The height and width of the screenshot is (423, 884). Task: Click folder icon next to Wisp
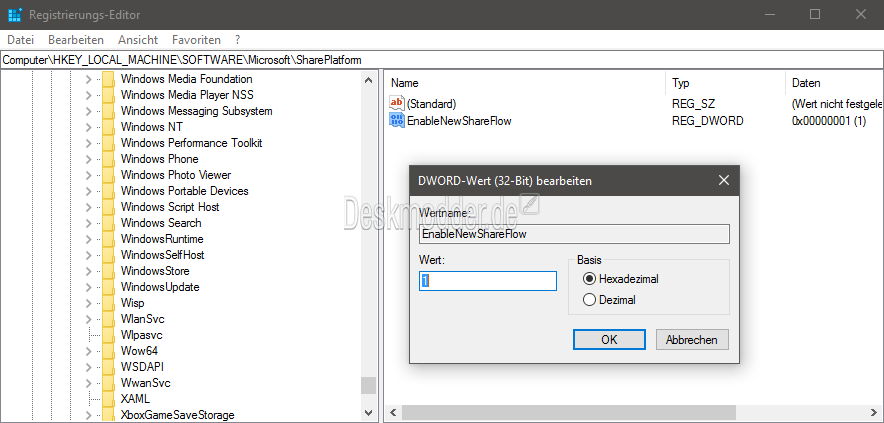pos(108,303)
